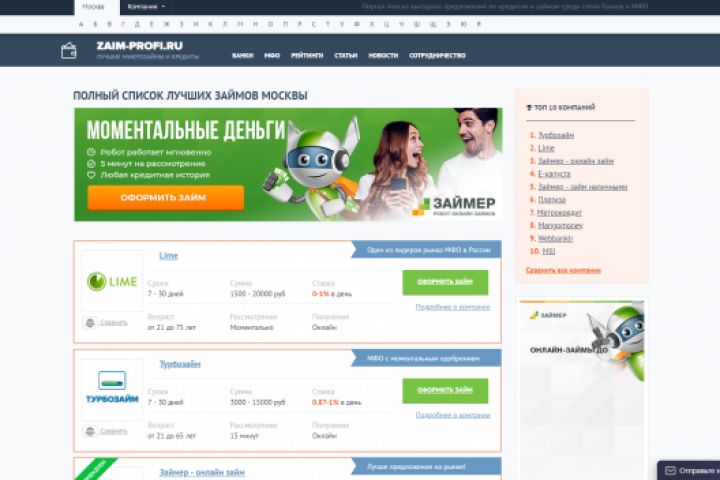720x480 pixels.
Task: Click the ZAIM-PROFI.RU site title
Action: pos(140,45)
